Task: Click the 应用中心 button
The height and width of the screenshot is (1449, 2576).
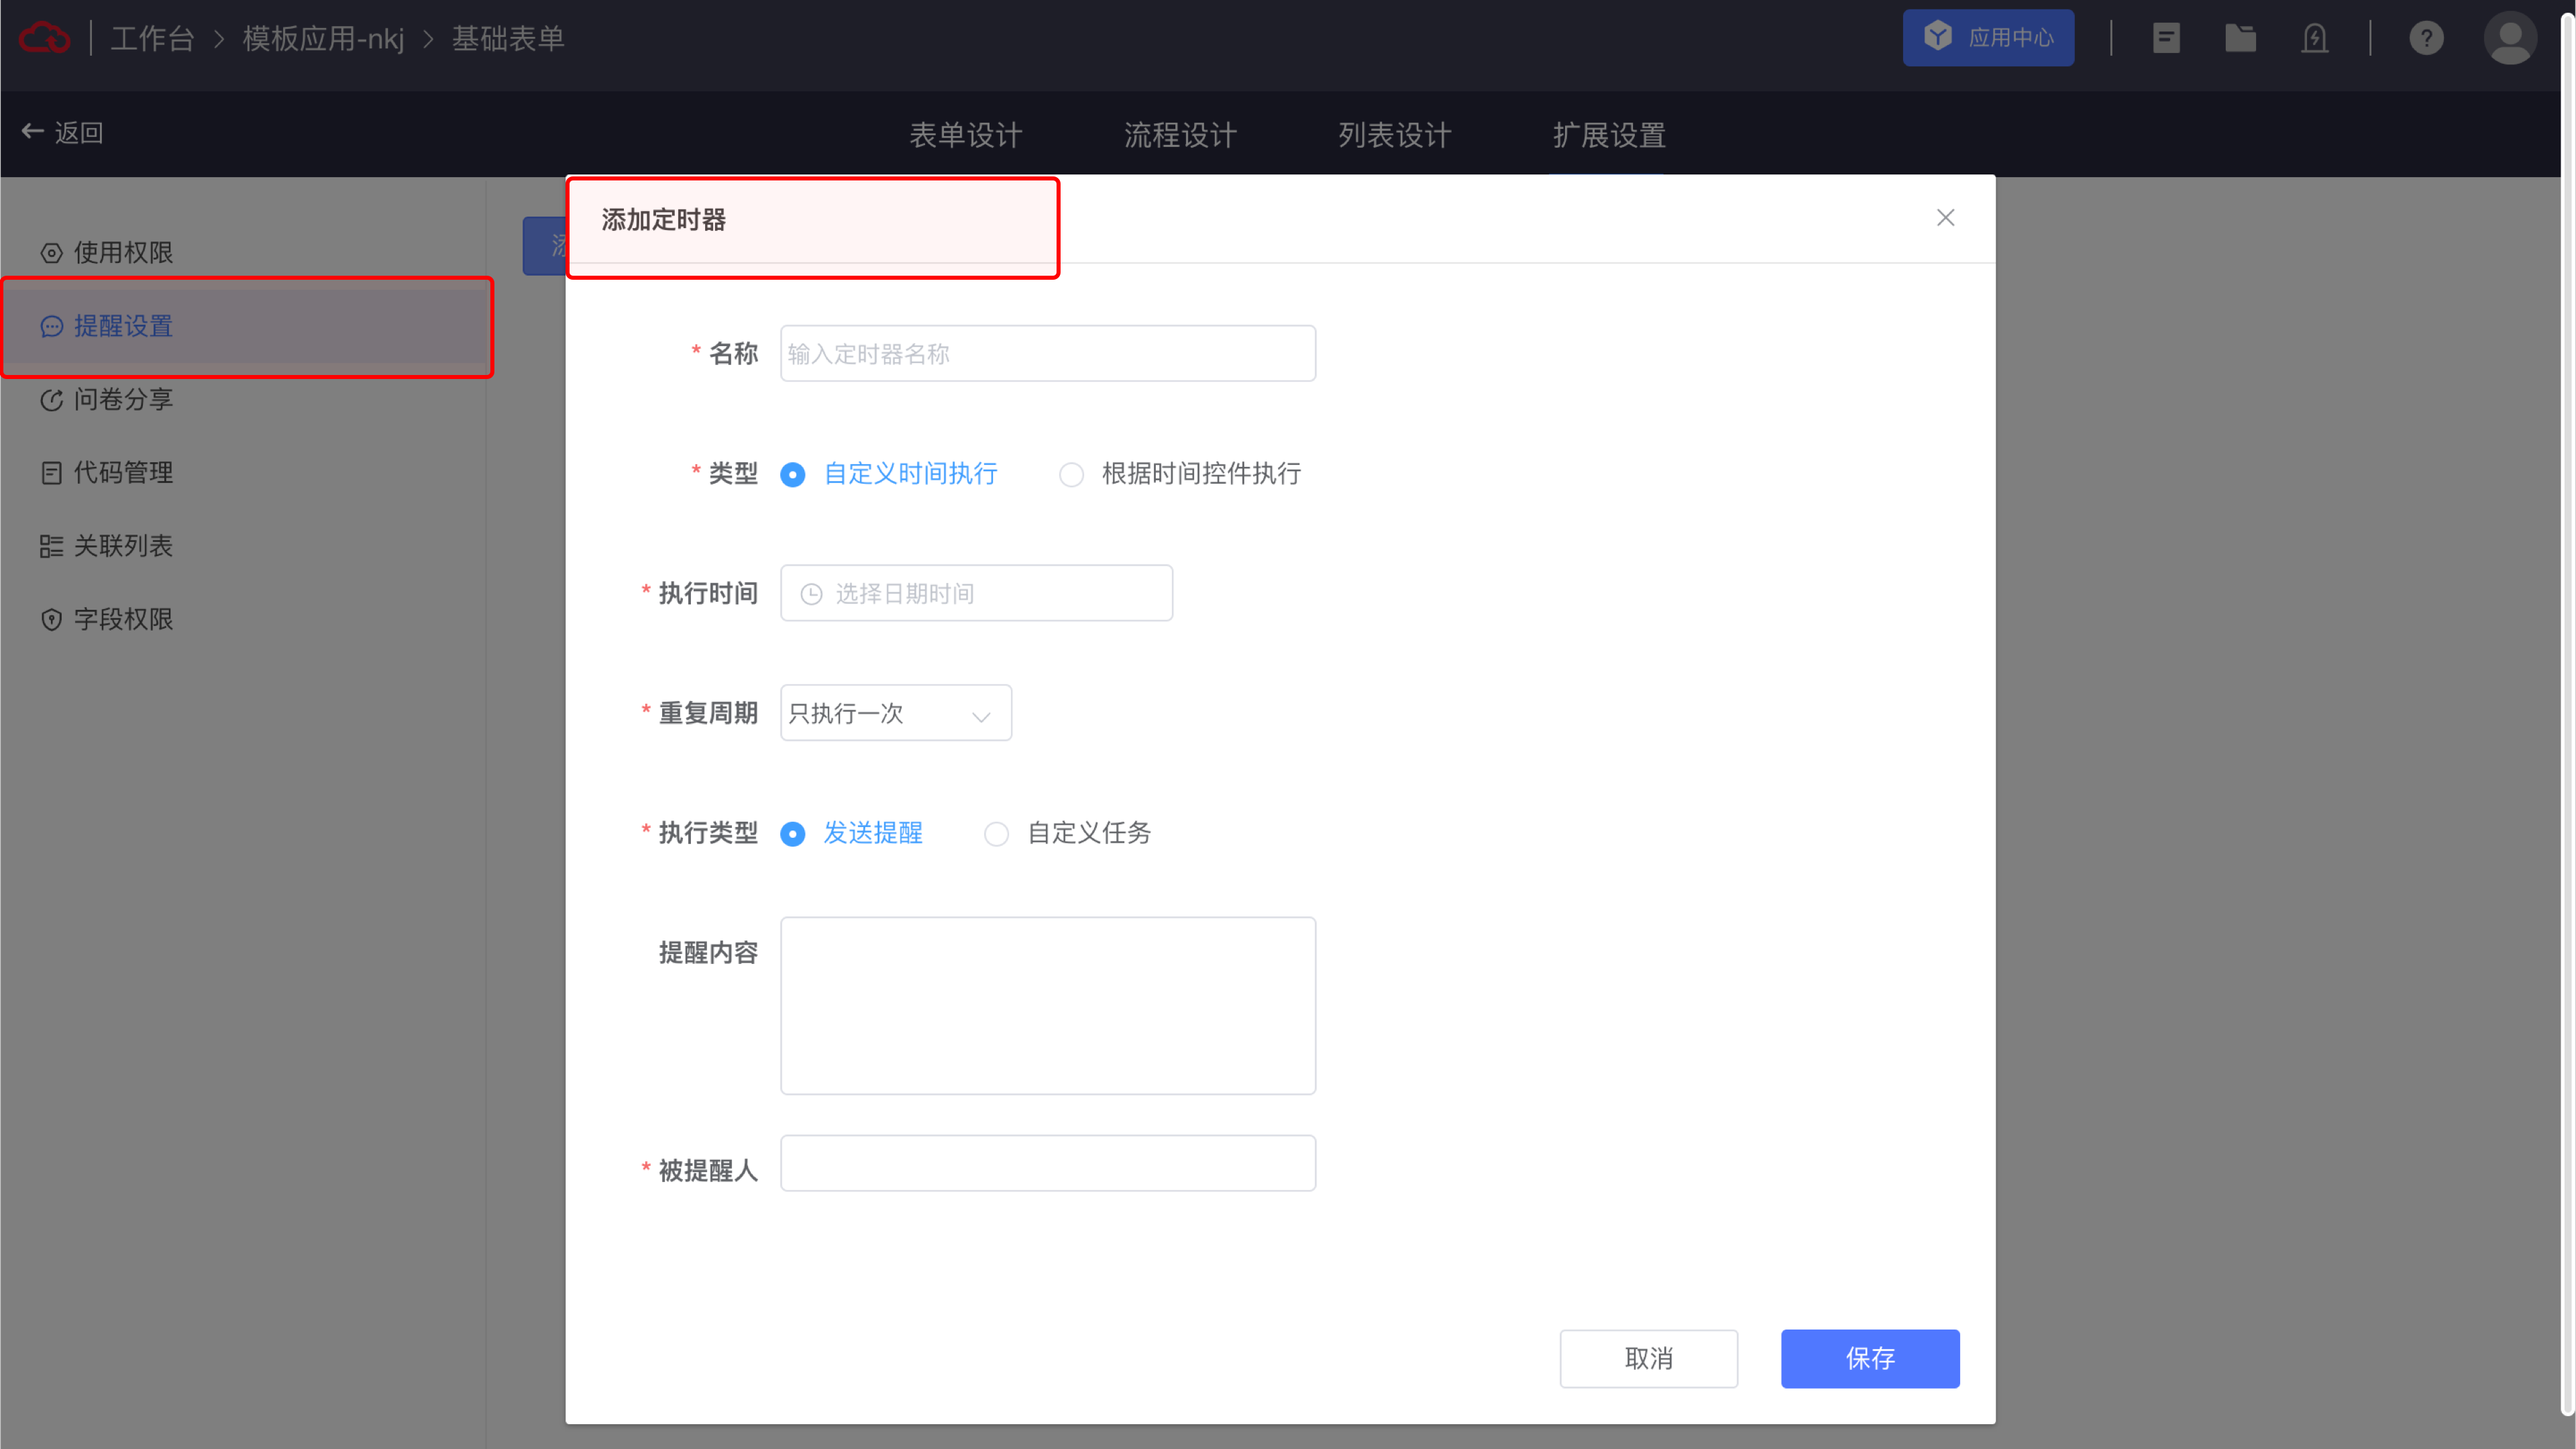Action: pos(1988,38)
